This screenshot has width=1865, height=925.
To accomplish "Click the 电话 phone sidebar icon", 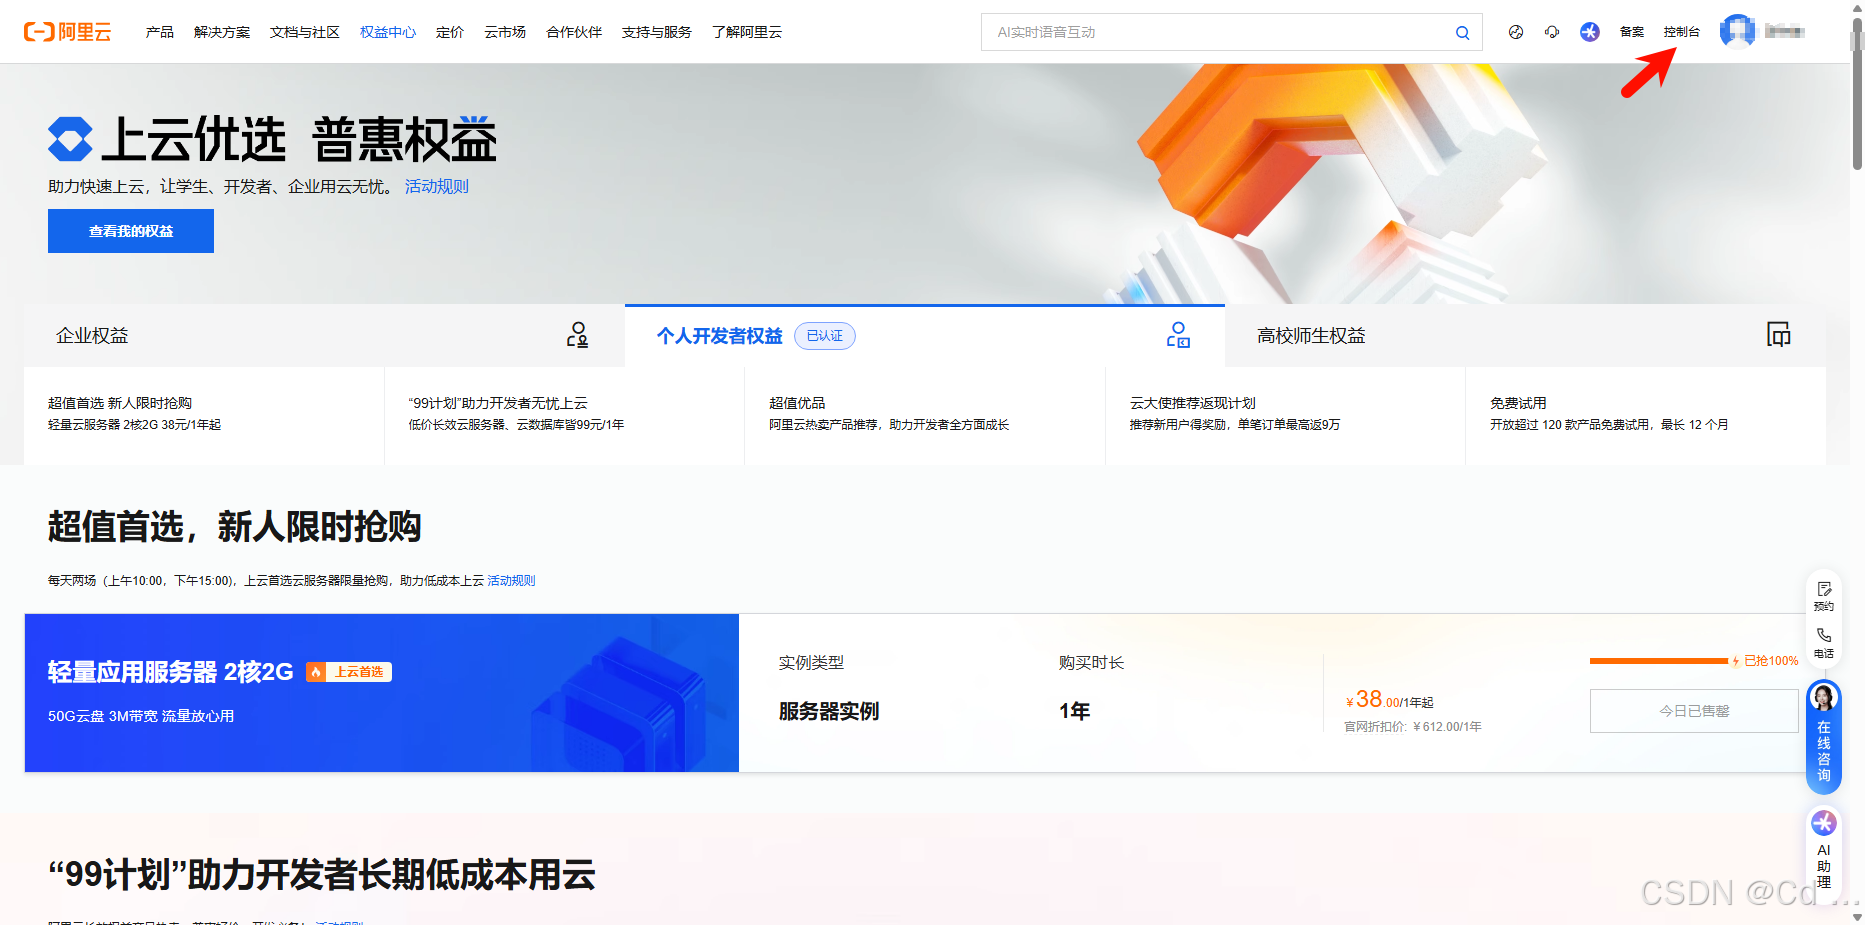I will click(x=1824, y=643).
